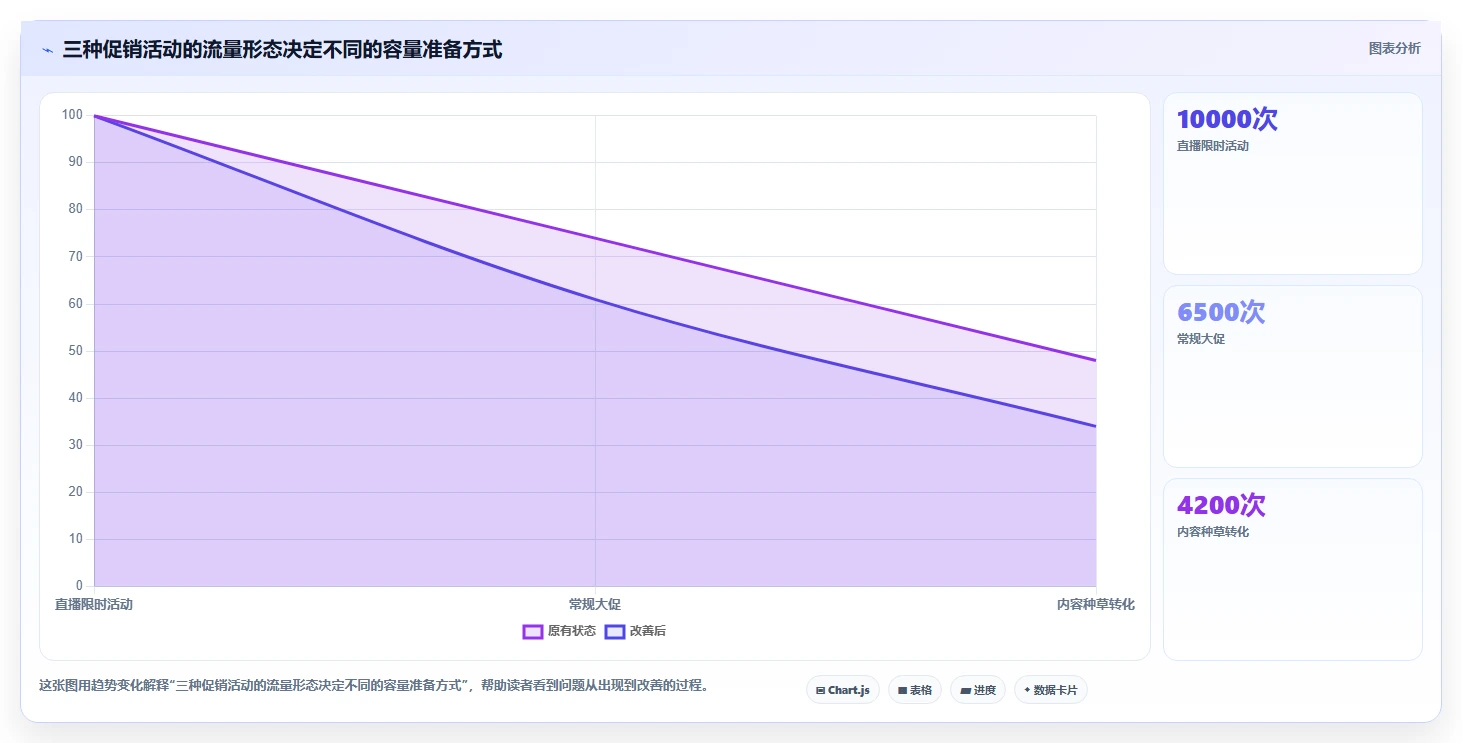Toggle the 改善后 legend series

636,631
